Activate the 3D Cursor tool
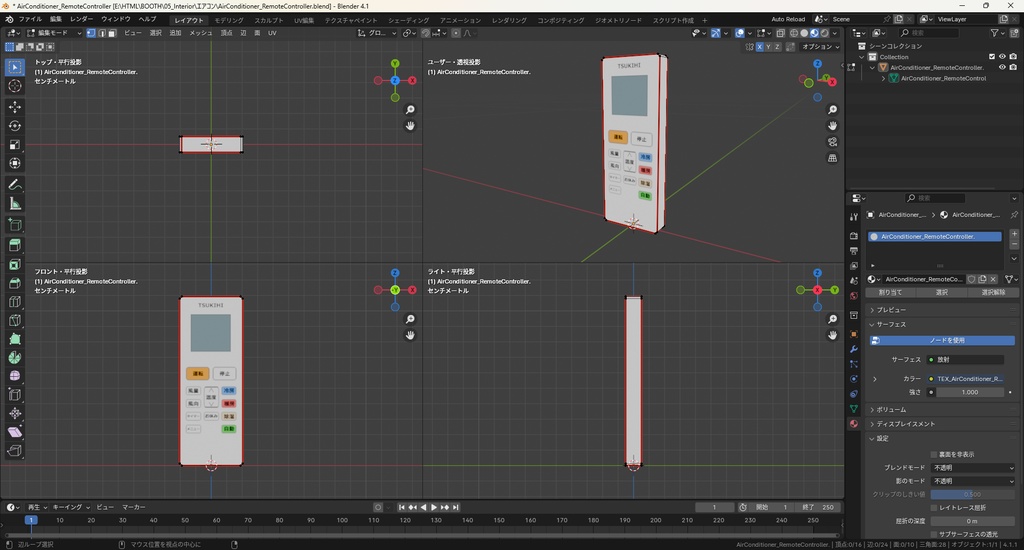Image resolution: width=1024 pixels, height=550 pixels. coord(15,86)
